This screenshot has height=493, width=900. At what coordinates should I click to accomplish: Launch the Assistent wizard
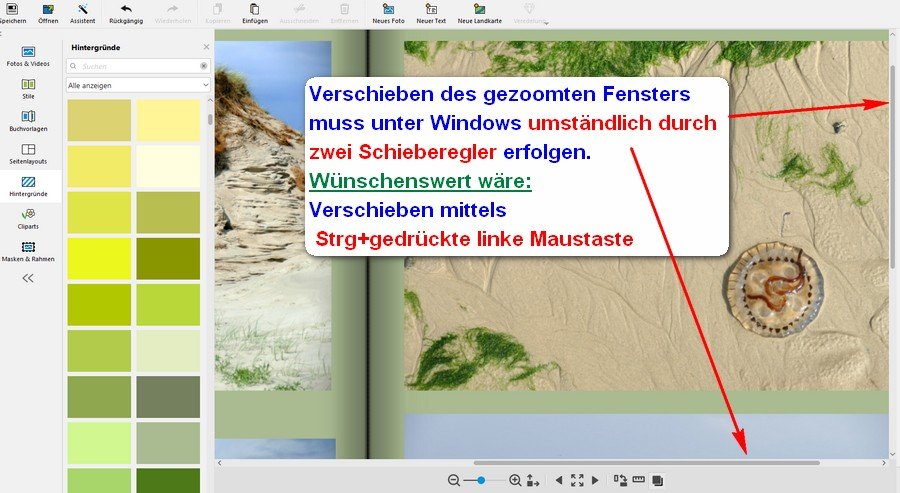pyautogui.click(x=83, y=9)
